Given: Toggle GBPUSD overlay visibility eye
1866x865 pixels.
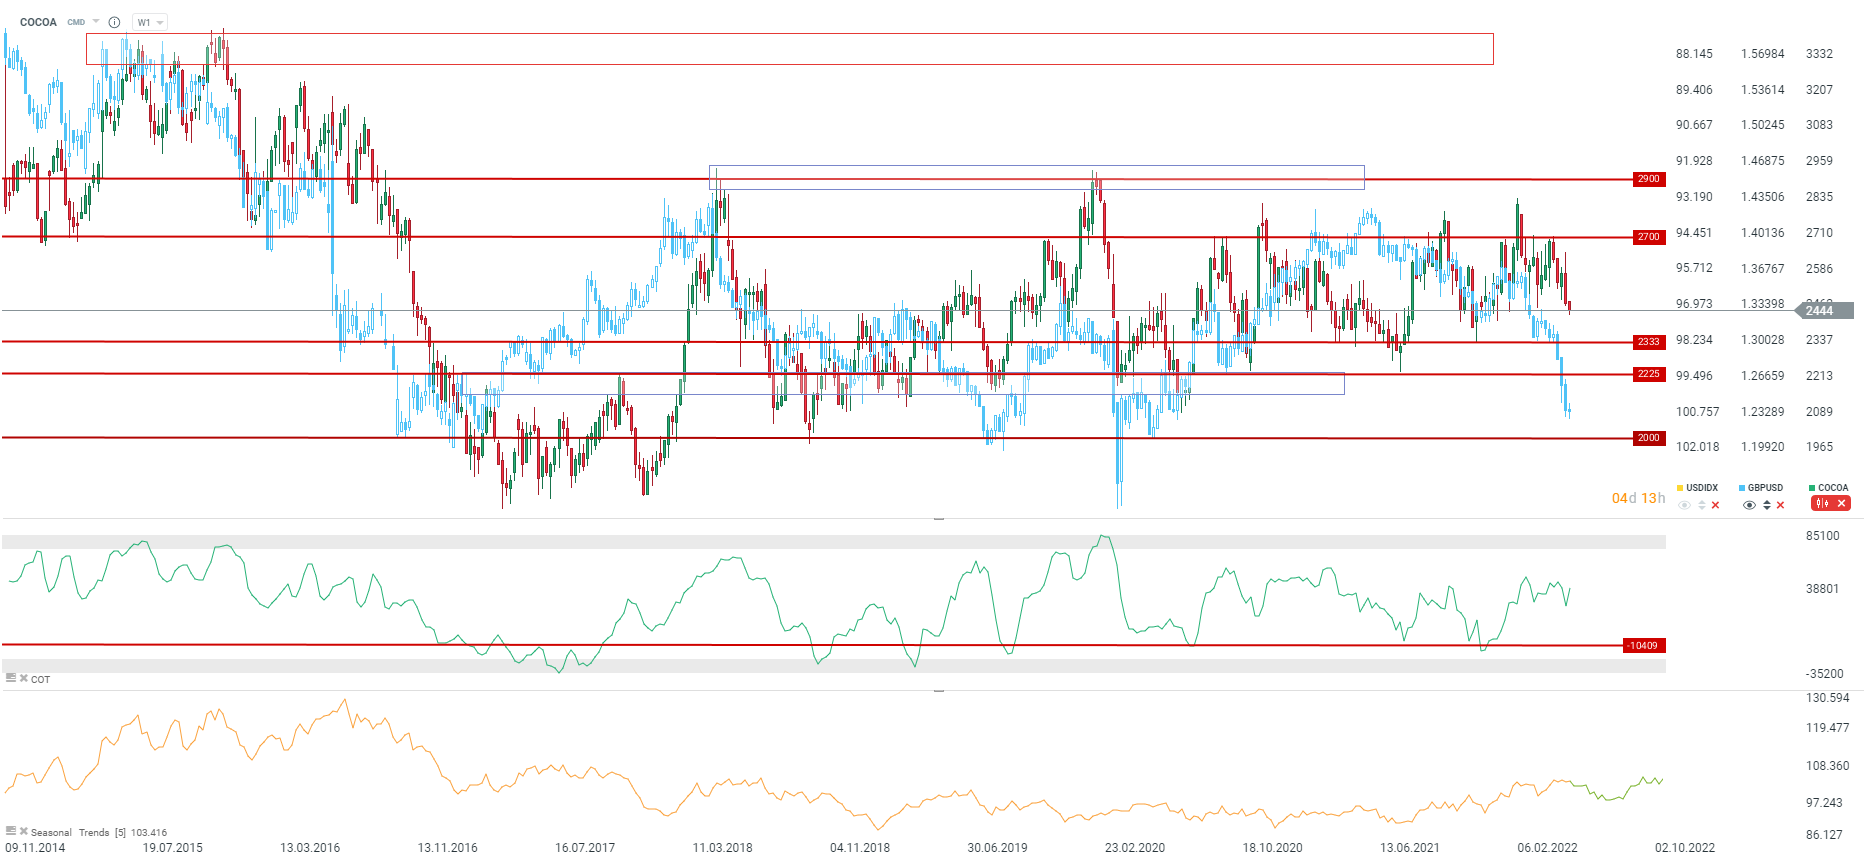Looking at the screenshot, I should tap(1749, 505).
